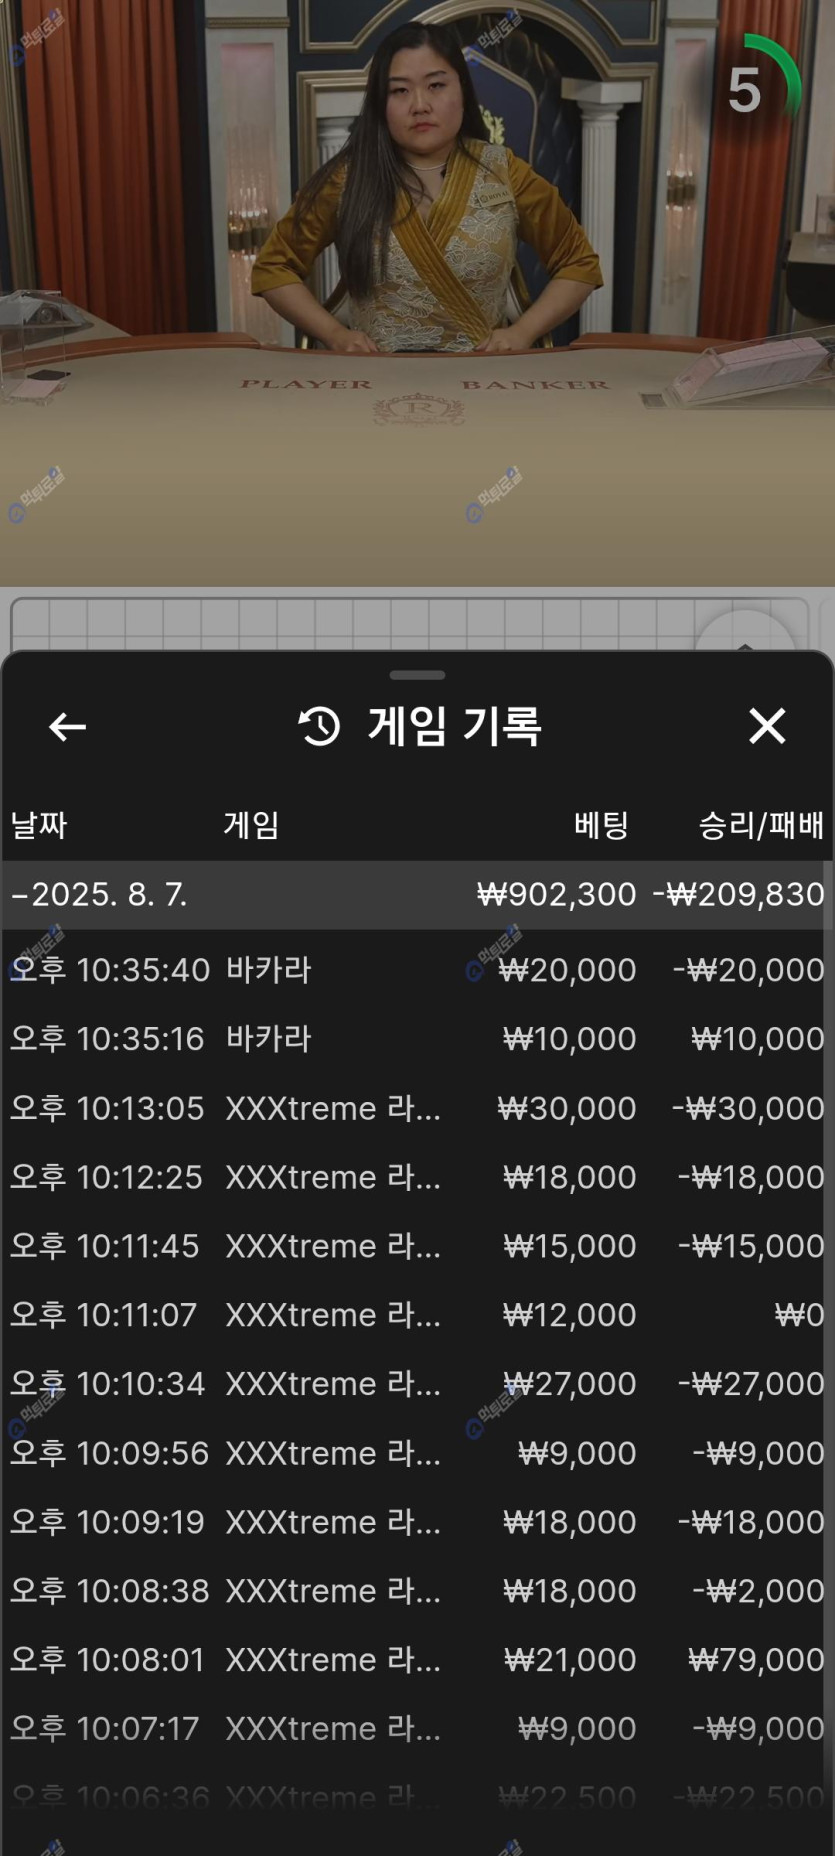The height and width of the screenshot is (1856, 835).
Task: Select the 베팅 column header
Action: click(601, 825)
